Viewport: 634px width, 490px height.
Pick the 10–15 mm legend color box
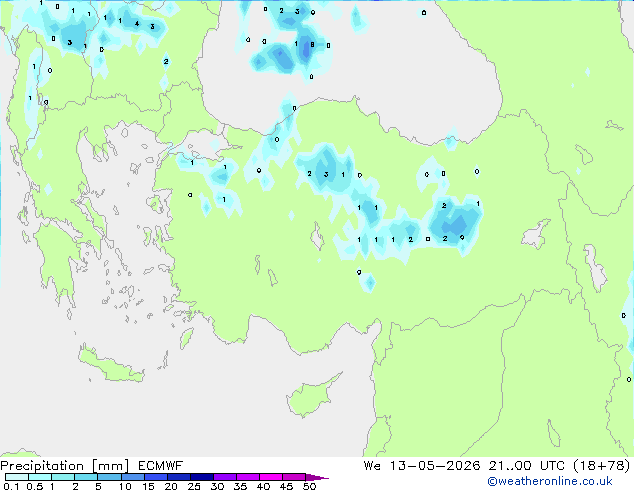pyautogui.click(x=133, y=477)
